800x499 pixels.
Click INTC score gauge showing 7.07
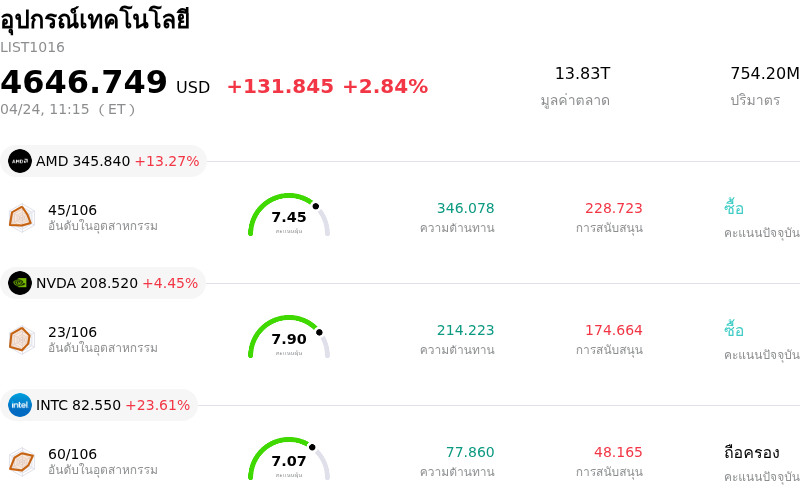289,460
